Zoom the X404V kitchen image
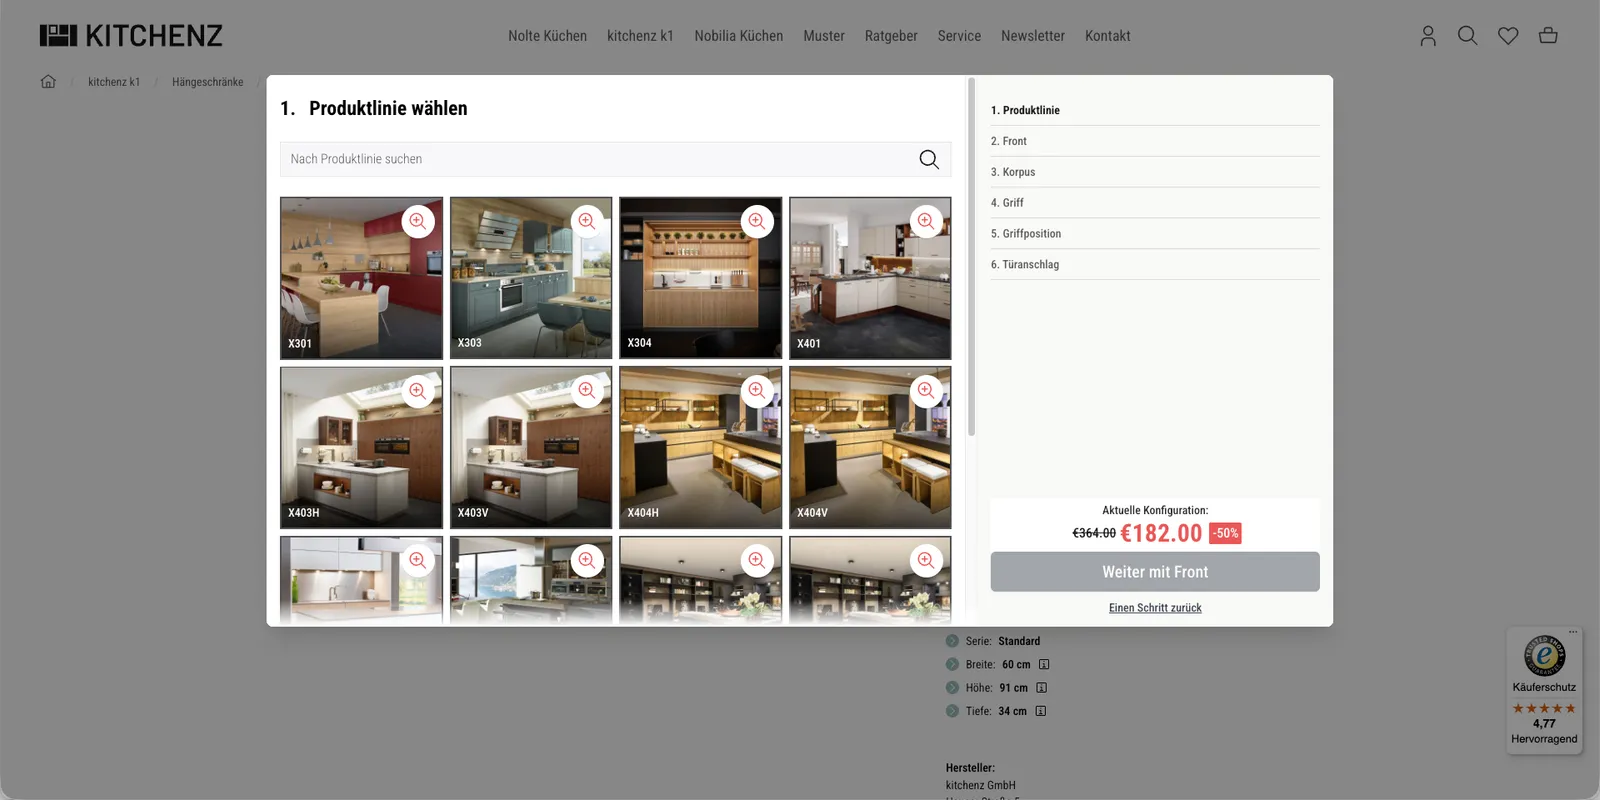The width and height of the screenshot is (1600, 800). coord(926,391)
